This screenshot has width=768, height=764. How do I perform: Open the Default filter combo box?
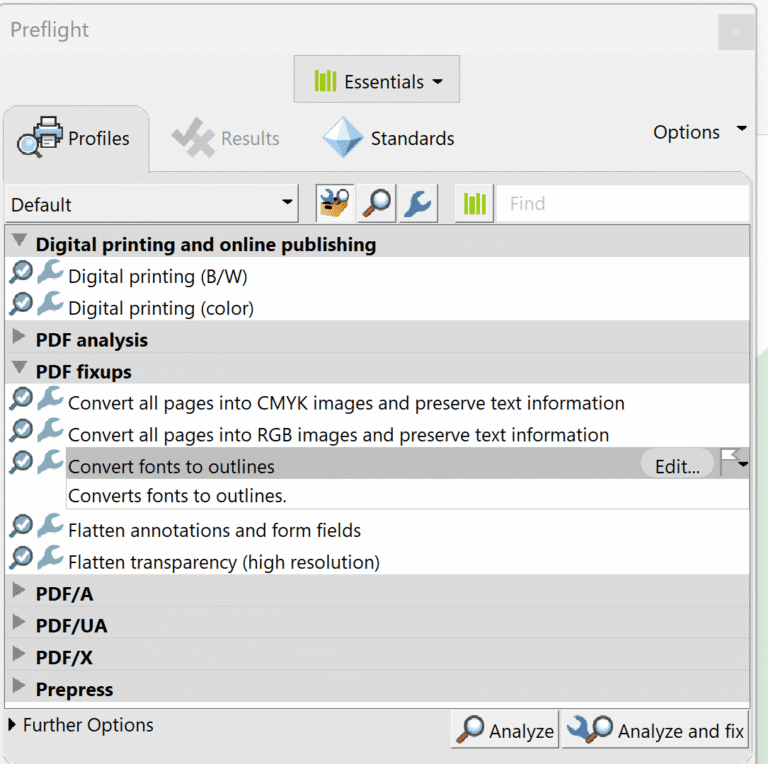(151, 203)
